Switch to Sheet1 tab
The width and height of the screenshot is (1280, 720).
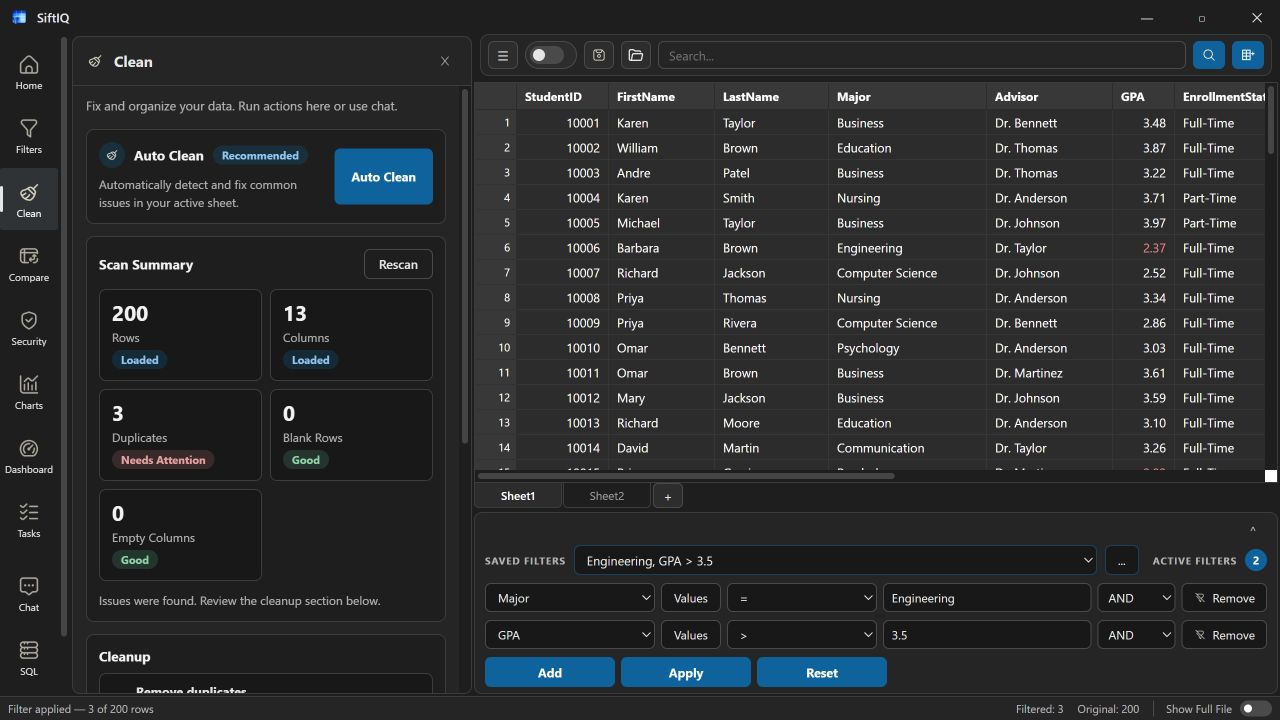click(x=518, y=495)
